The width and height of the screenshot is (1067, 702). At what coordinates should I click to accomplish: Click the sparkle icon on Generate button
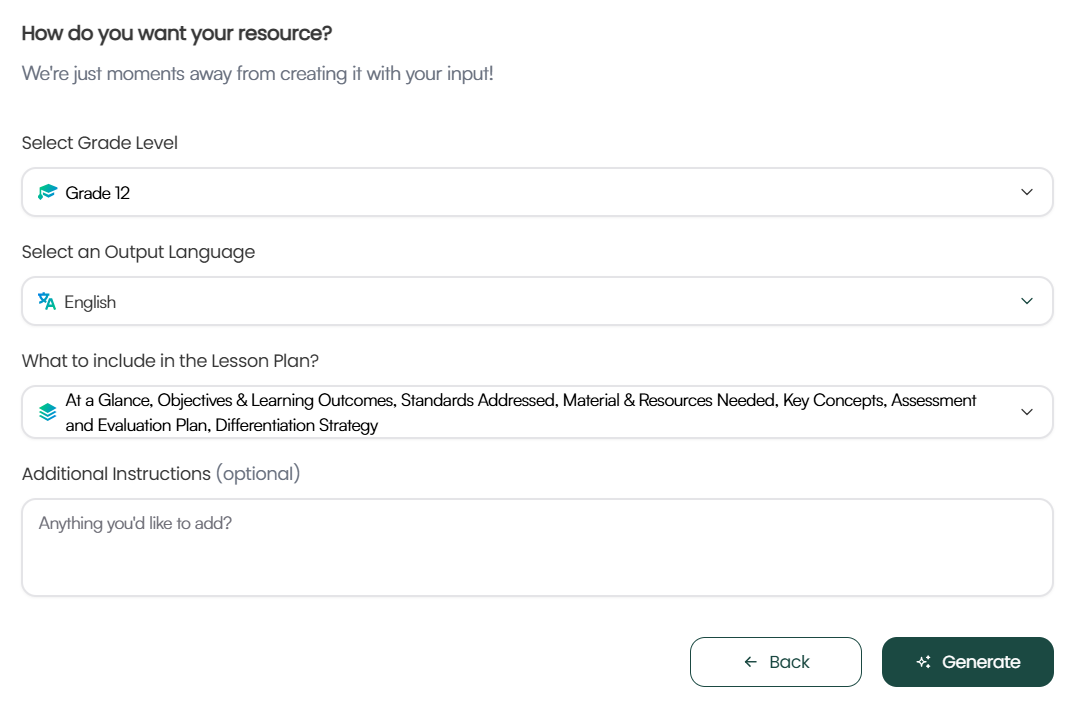pyautogui.click(x=924, y=662)
